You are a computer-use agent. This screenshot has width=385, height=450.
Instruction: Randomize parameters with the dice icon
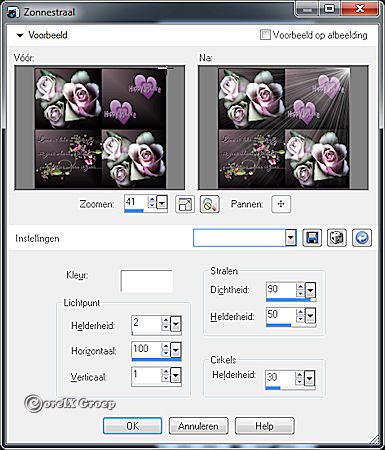click(337, 238)
